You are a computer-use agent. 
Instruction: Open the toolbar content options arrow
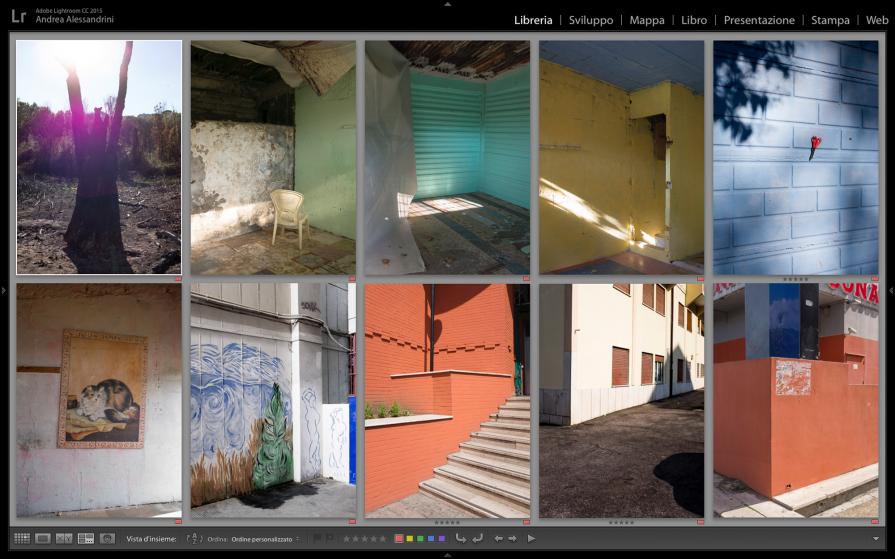[876, 538]
